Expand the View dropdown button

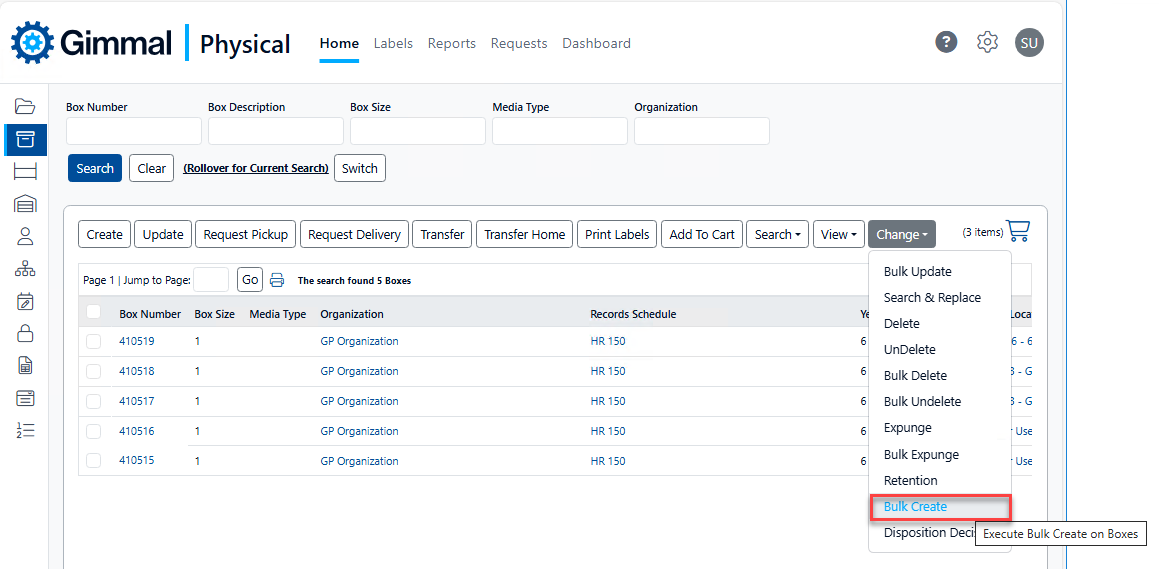tap(838, 235)
